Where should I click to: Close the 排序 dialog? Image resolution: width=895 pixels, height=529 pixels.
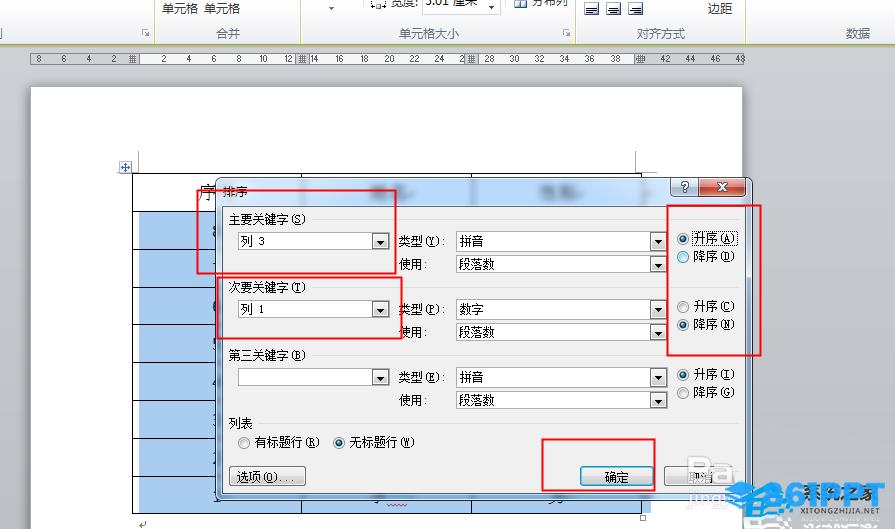722,187
